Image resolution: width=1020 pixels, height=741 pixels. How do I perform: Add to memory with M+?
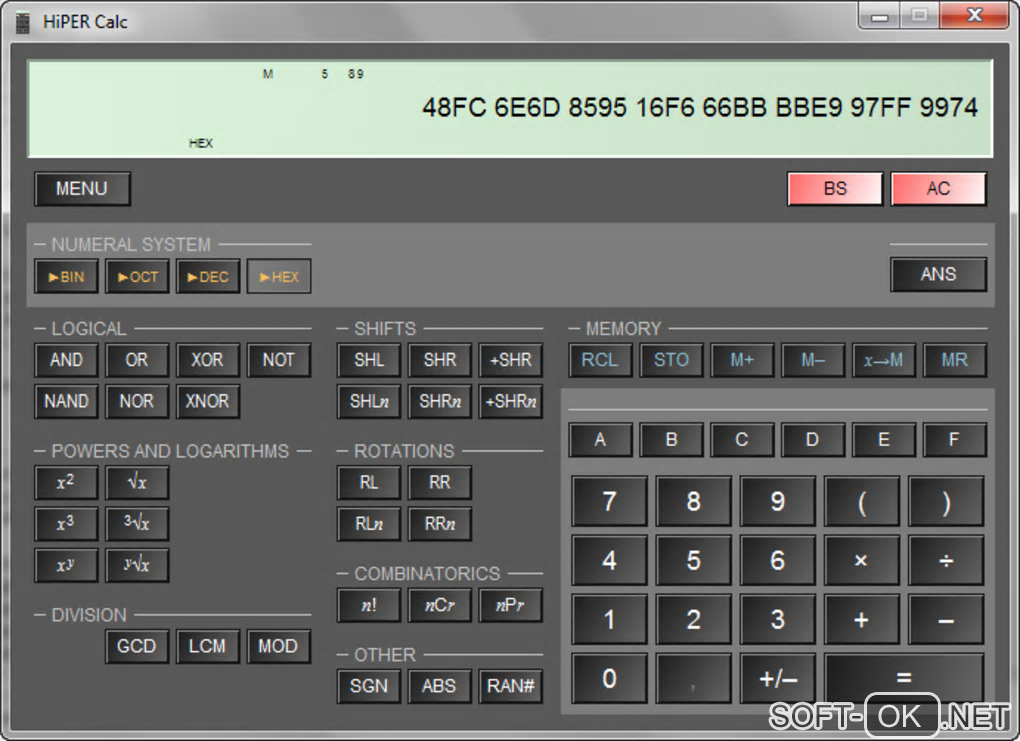coord(742,360)
